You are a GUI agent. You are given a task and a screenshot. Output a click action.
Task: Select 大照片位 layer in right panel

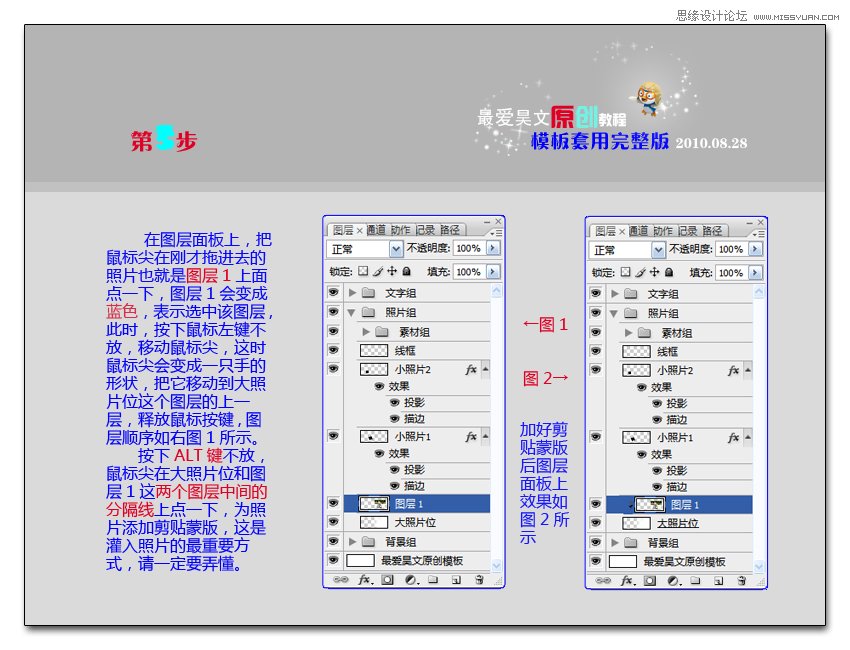click(x=679, y=523)
